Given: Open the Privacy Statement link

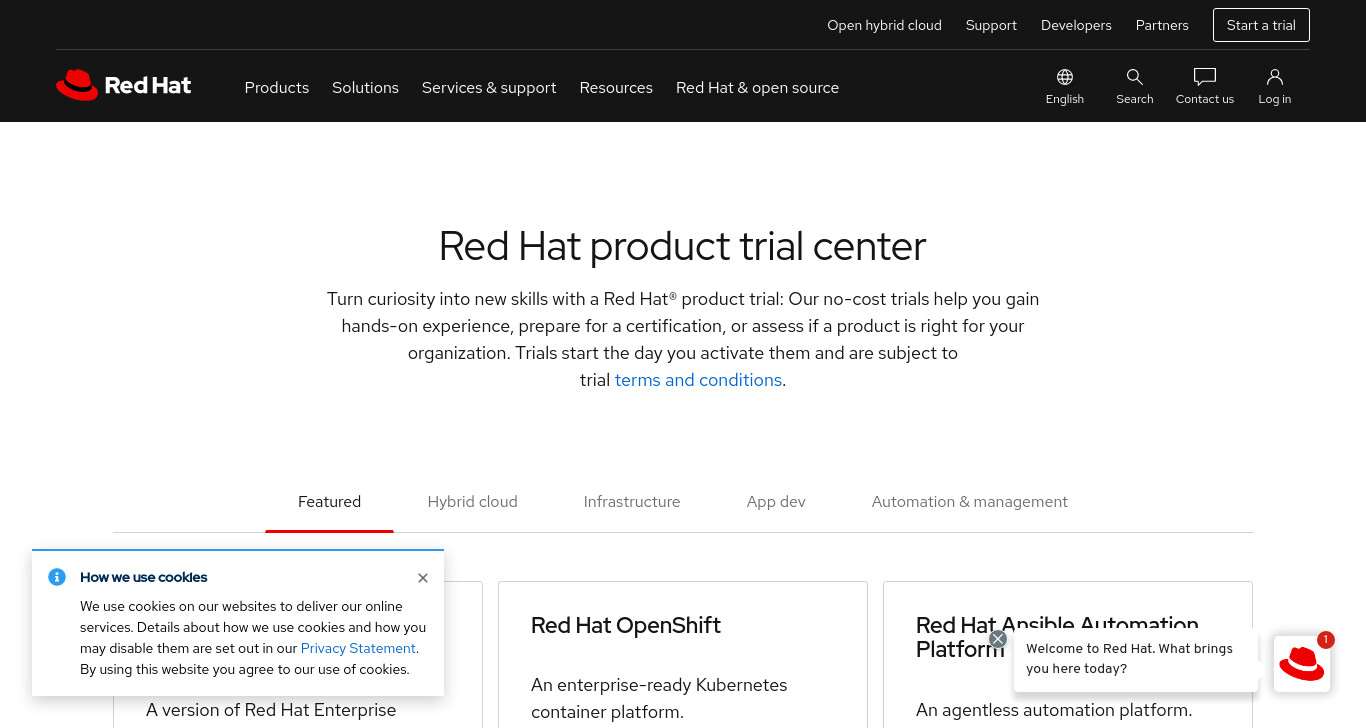Looking at the screenshot, I should click(358, 648).
